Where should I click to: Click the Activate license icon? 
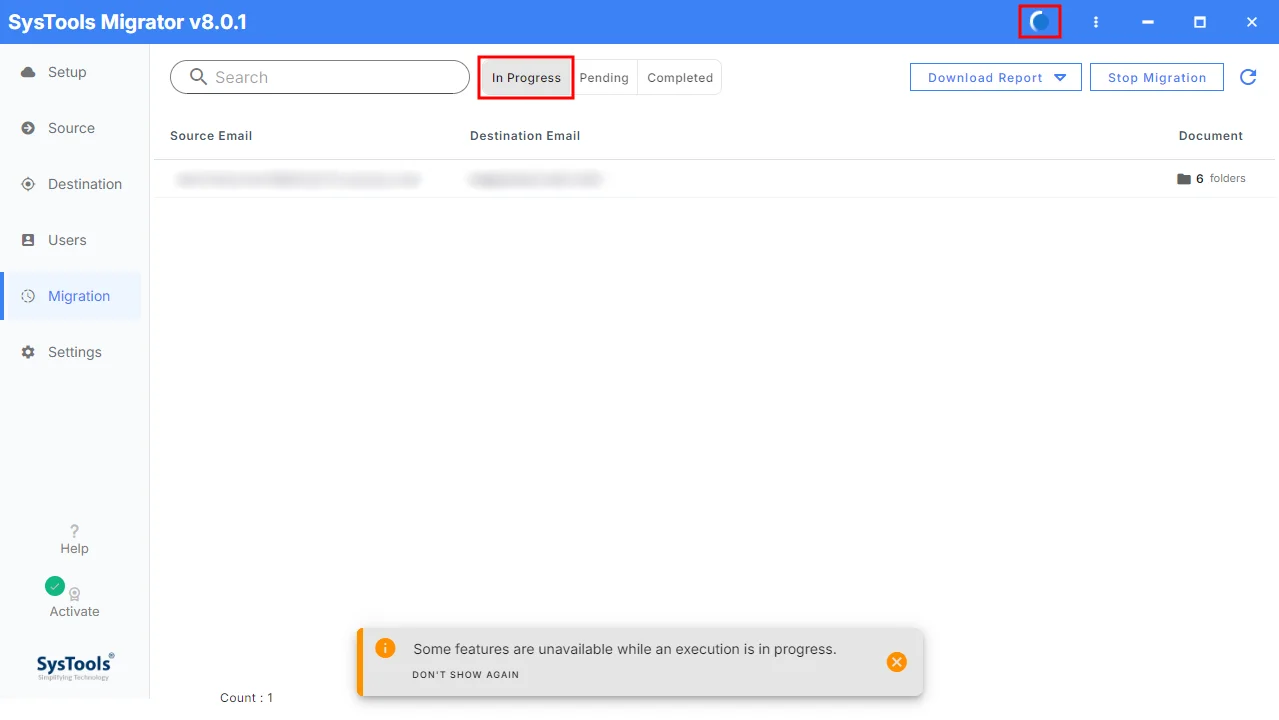click(74, 593)
